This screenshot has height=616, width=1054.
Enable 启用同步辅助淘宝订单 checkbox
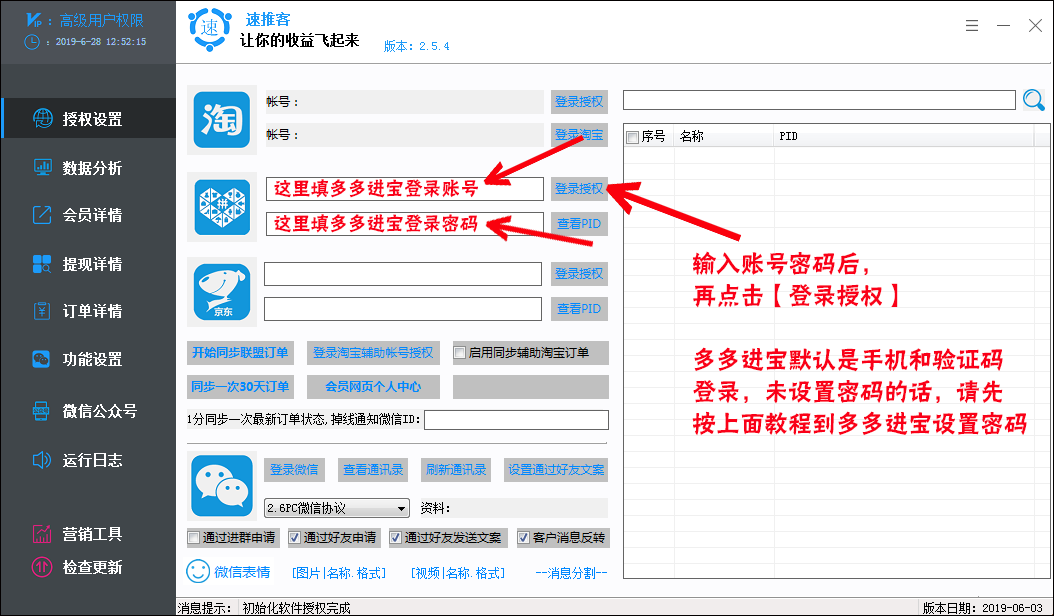pyautogui.click(x=460, y=352)
